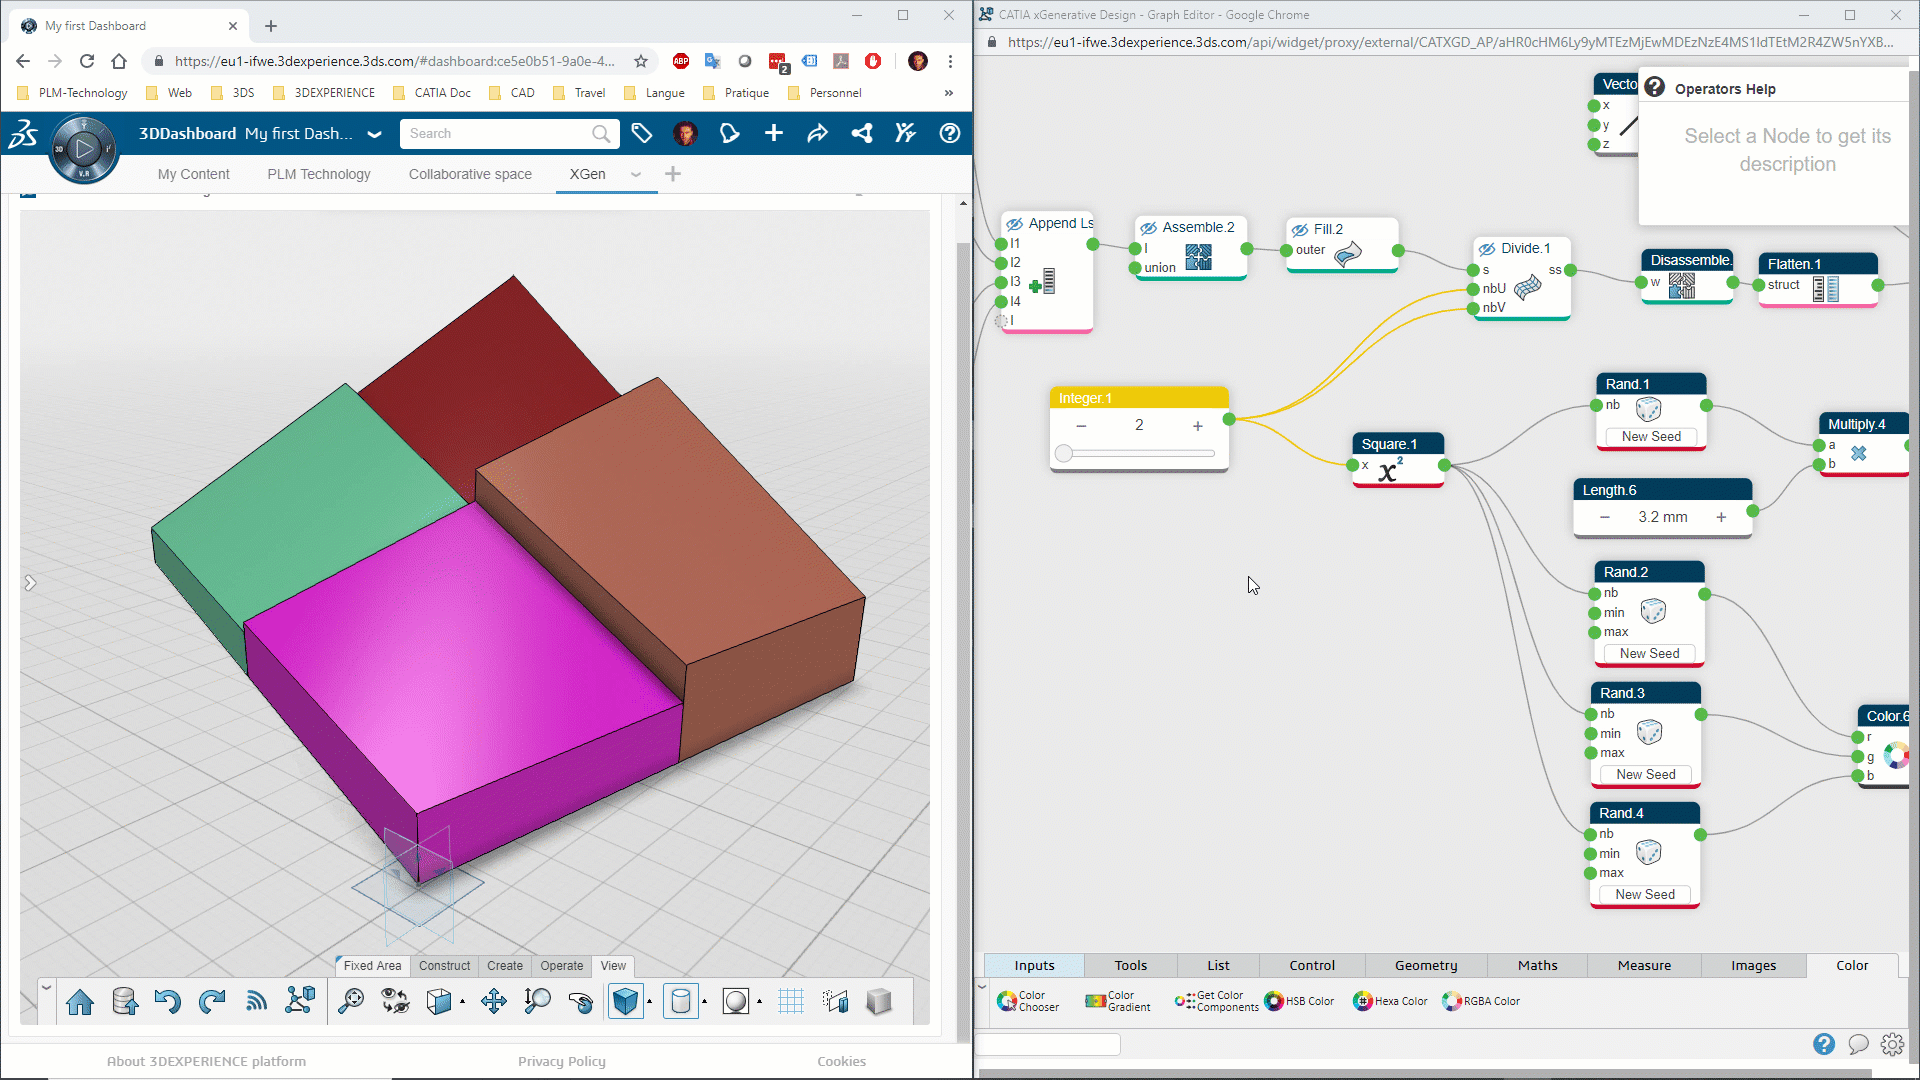Decrement Integer.1 value with minus
The width and height of the screenshot is (1920, 1080).
(x=1081, y=426)
